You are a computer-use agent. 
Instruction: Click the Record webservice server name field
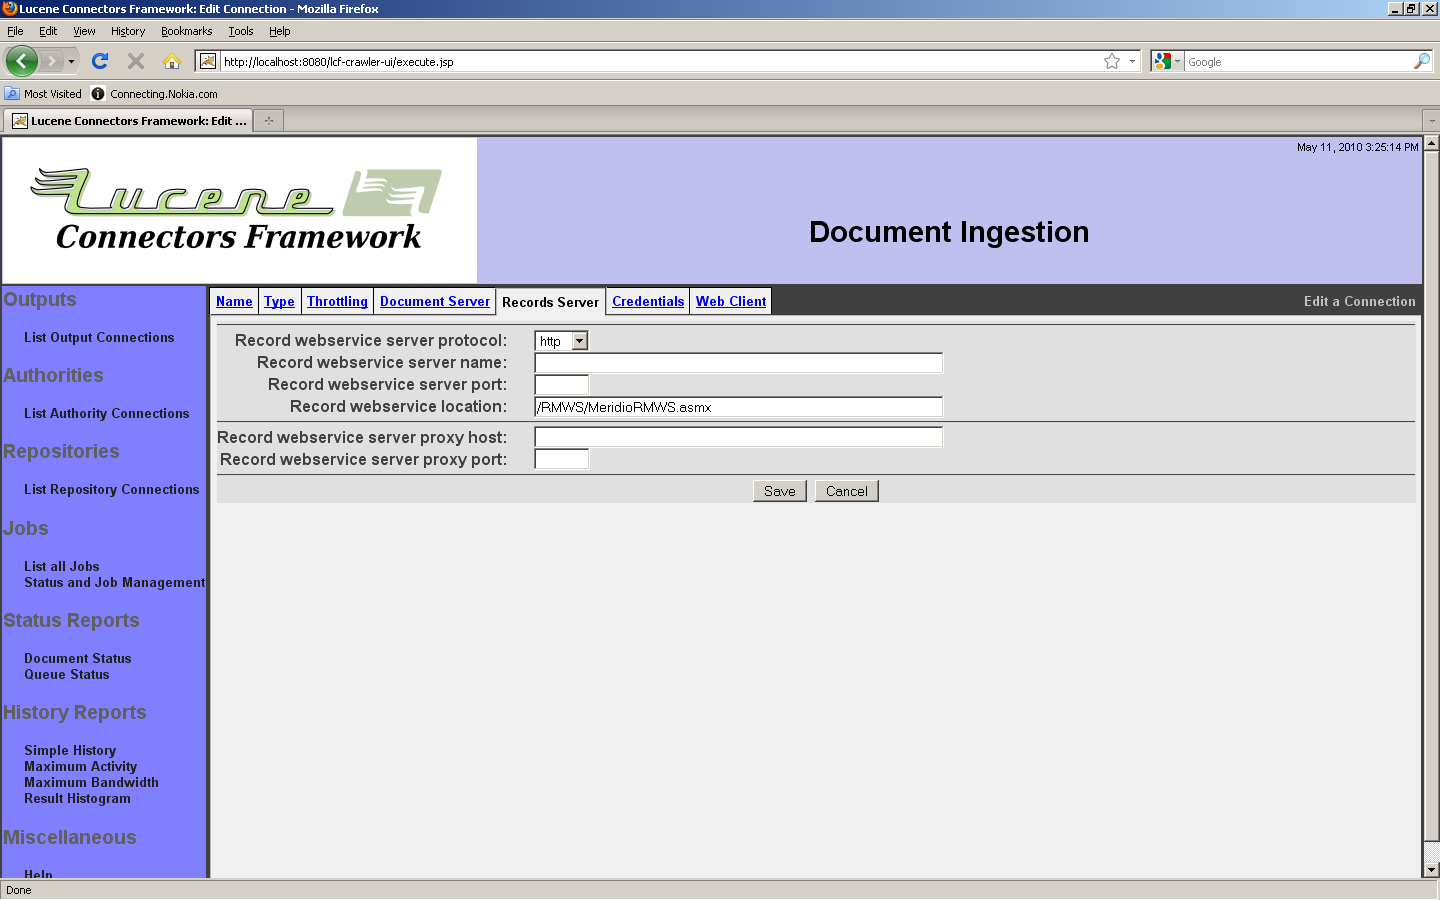pos(738,363)
